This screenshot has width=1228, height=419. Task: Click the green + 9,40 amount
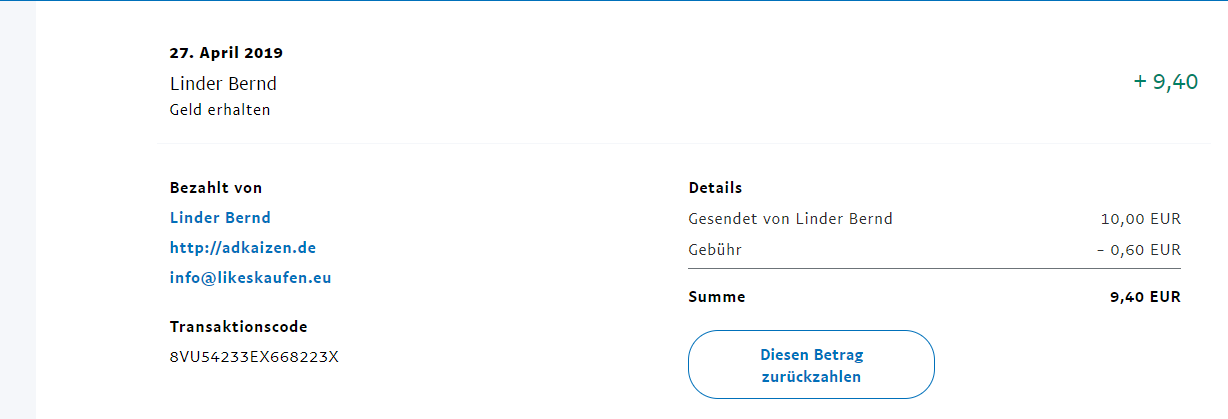[1165, 82]
